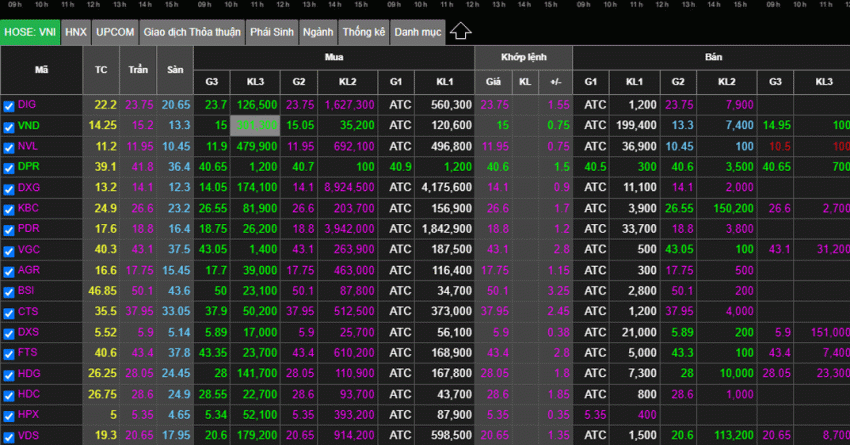850x445 pixels.
Task: Toggle the HPX row checkbox
Action: pyautogui.click(x=9, y=416)
